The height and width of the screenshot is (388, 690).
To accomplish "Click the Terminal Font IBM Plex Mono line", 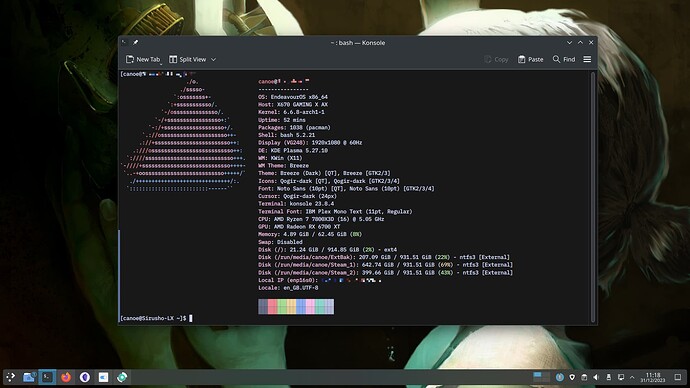I will 335,212.
